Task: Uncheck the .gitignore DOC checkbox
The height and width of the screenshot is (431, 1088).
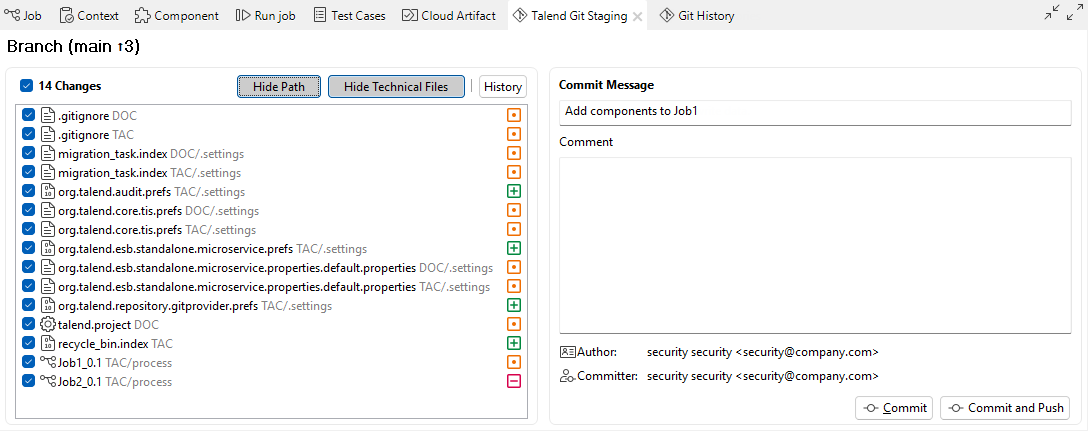Action: point(28,115)
